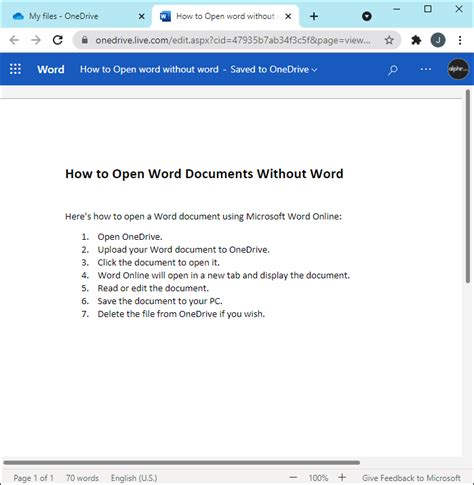
Task: Expand the Saved to OneDrive dropdown
Action: coord(314,70)
